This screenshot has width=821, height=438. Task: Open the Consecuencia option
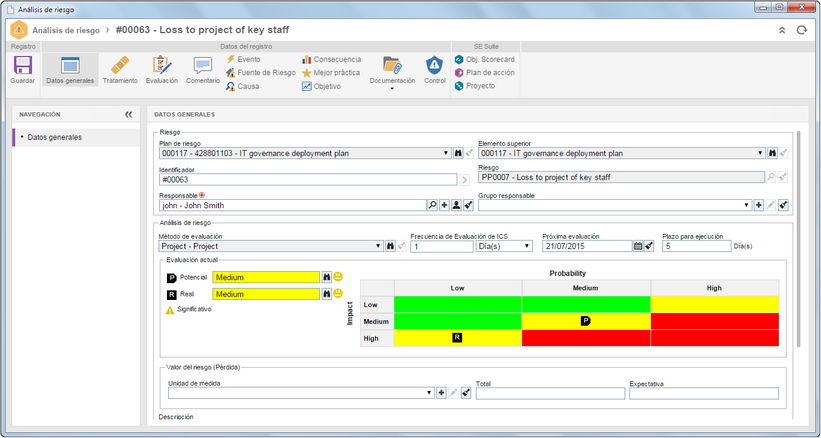tap(331, 59)
